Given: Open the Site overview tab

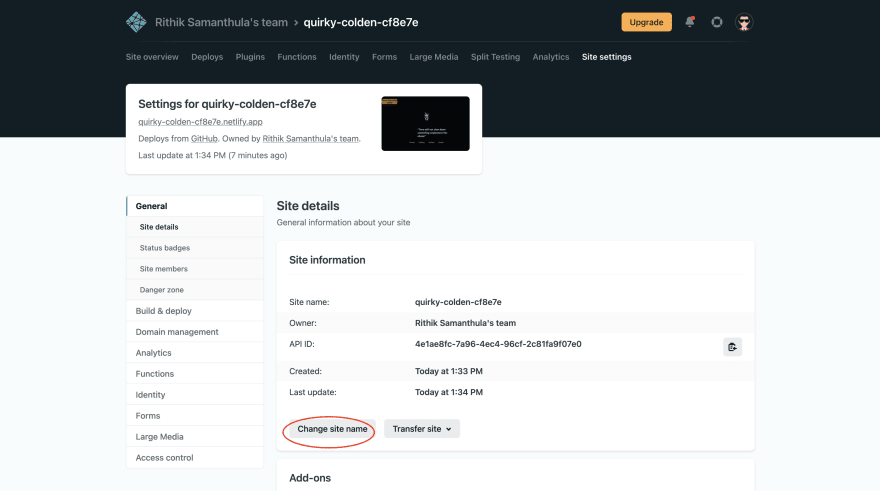Looking at the screenshot, I should coord(152,57).
